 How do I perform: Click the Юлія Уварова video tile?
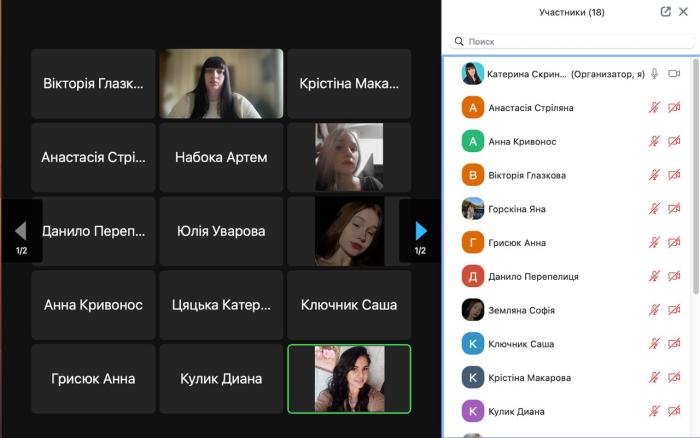click(x=221, y=231)
